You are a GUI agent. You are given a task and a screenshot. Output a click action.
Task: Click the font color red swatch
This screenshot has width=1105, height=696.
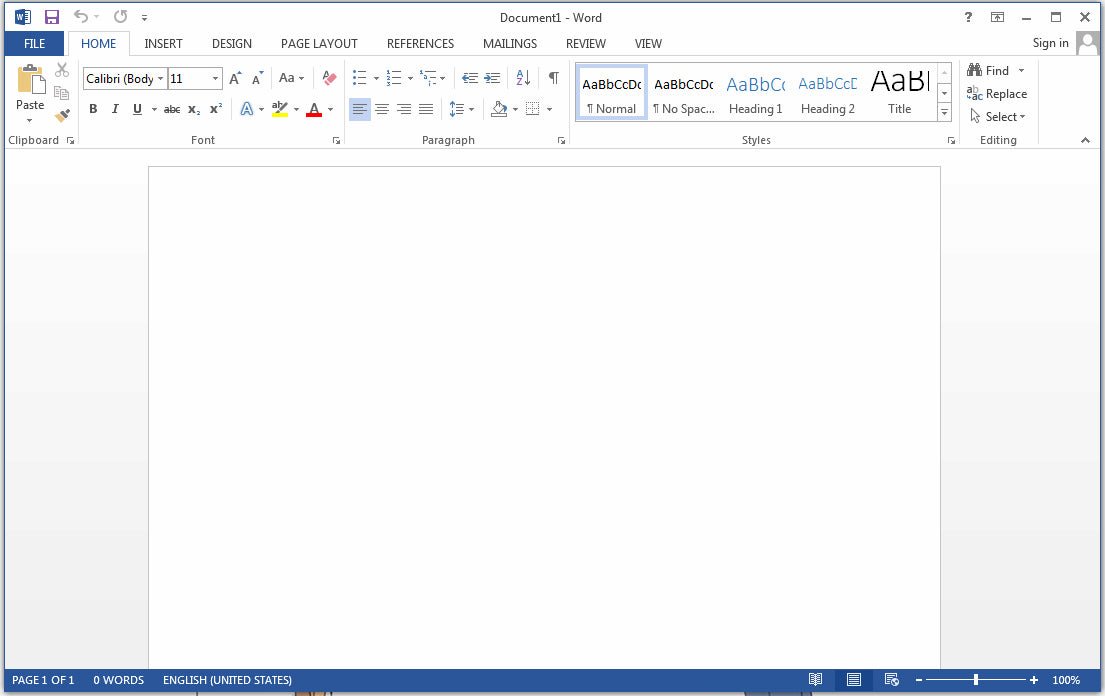coord(313,109)
